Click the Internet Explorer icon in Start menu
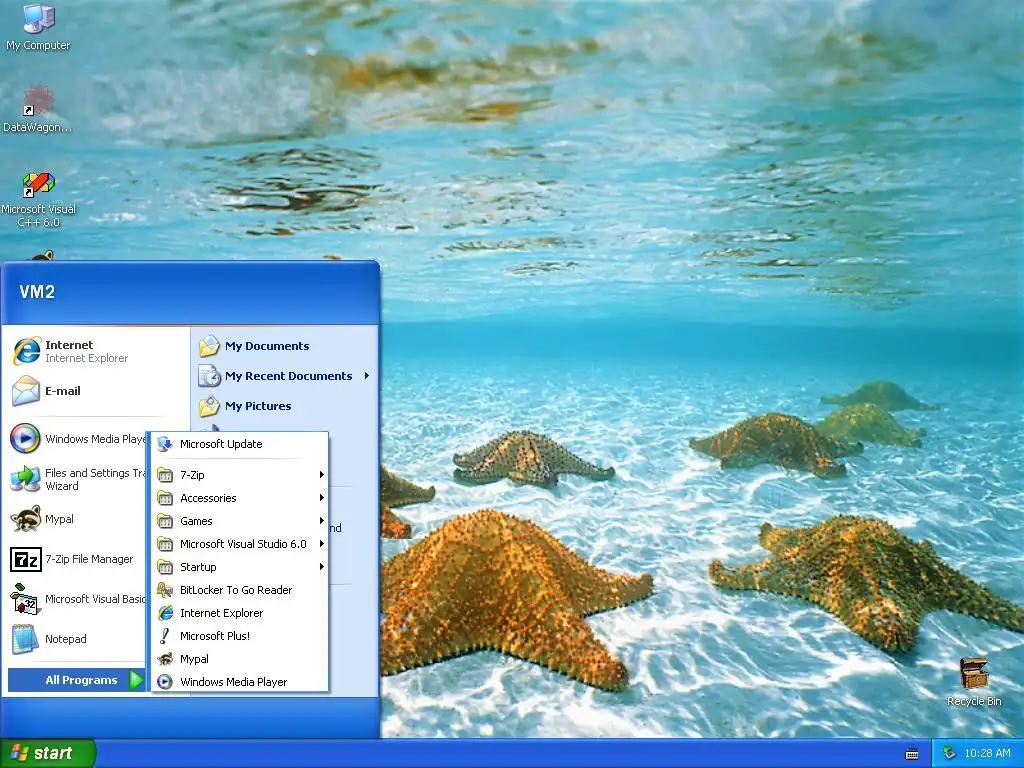 tap(27, 351)
